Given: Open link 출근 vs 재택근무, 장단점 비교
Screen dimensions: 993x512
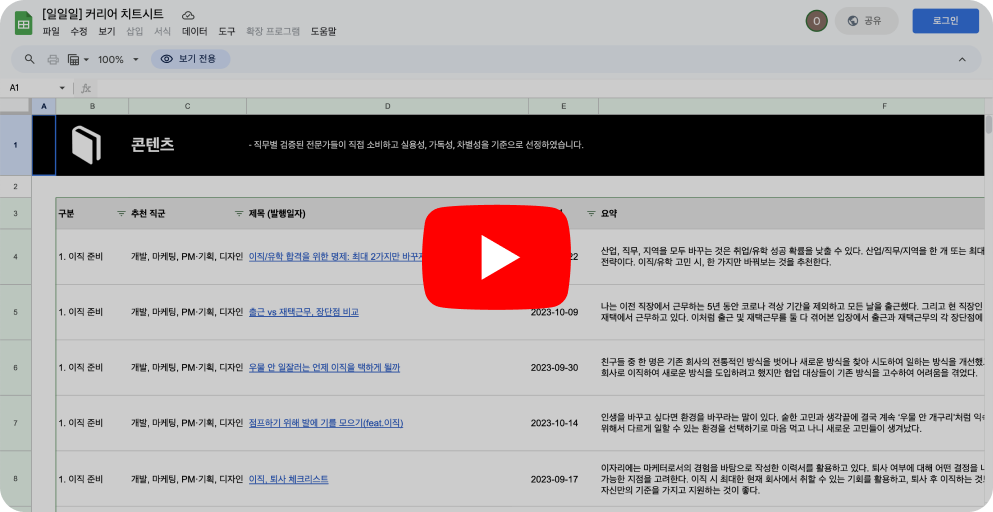Looking at the screenshot, I should [x=303, y=312].
